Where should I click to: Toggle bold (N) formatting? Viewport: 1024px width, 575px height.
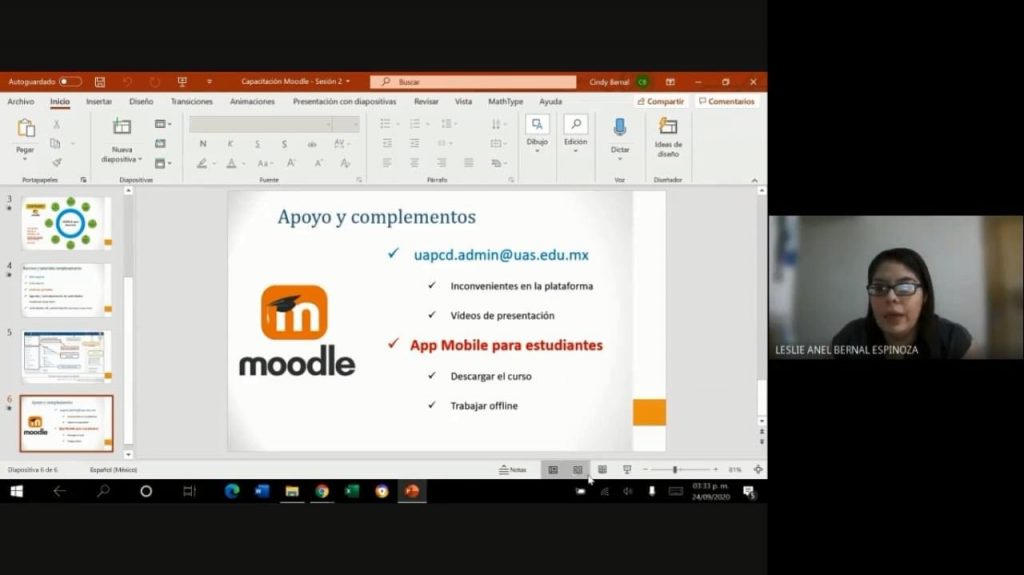coord(203,144)
